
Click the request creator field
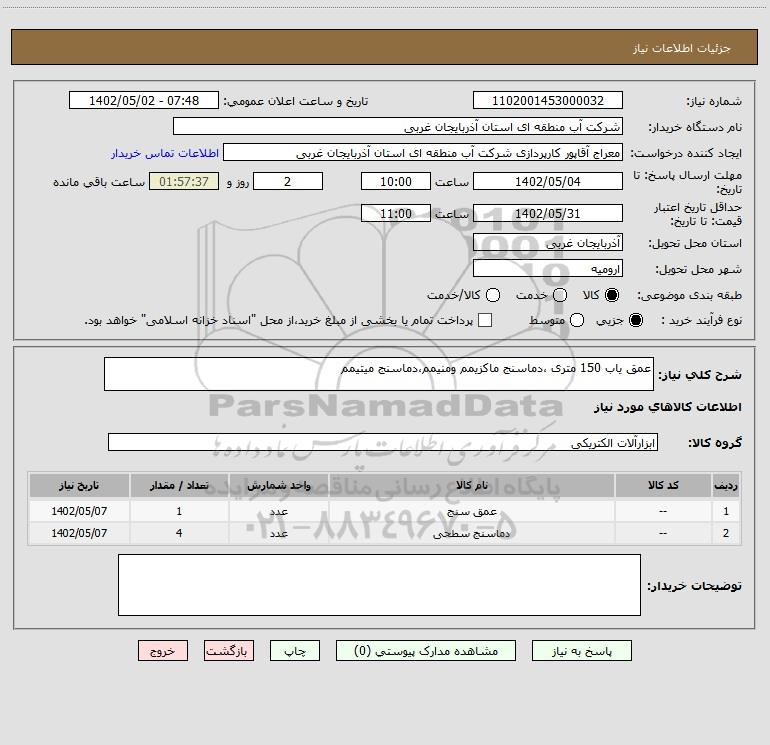pos(423,152)
